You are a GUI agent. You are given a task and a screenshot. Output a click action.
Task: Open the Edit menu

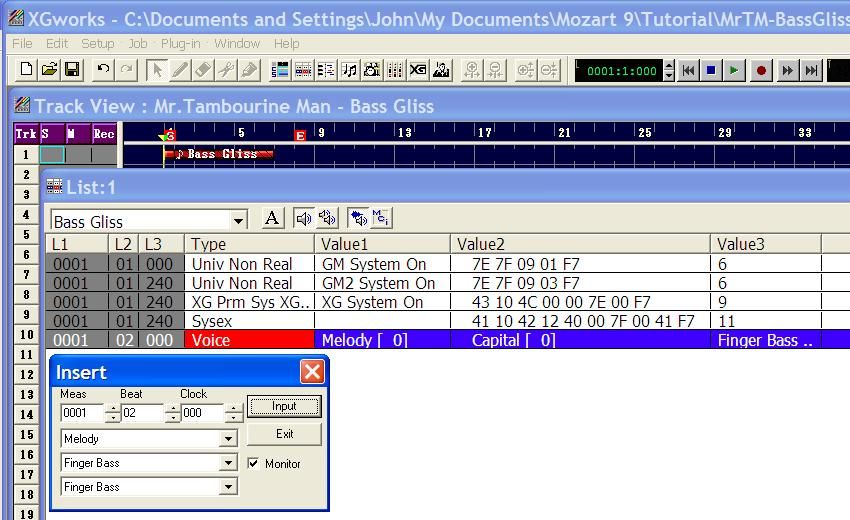(x=57, y=43)
